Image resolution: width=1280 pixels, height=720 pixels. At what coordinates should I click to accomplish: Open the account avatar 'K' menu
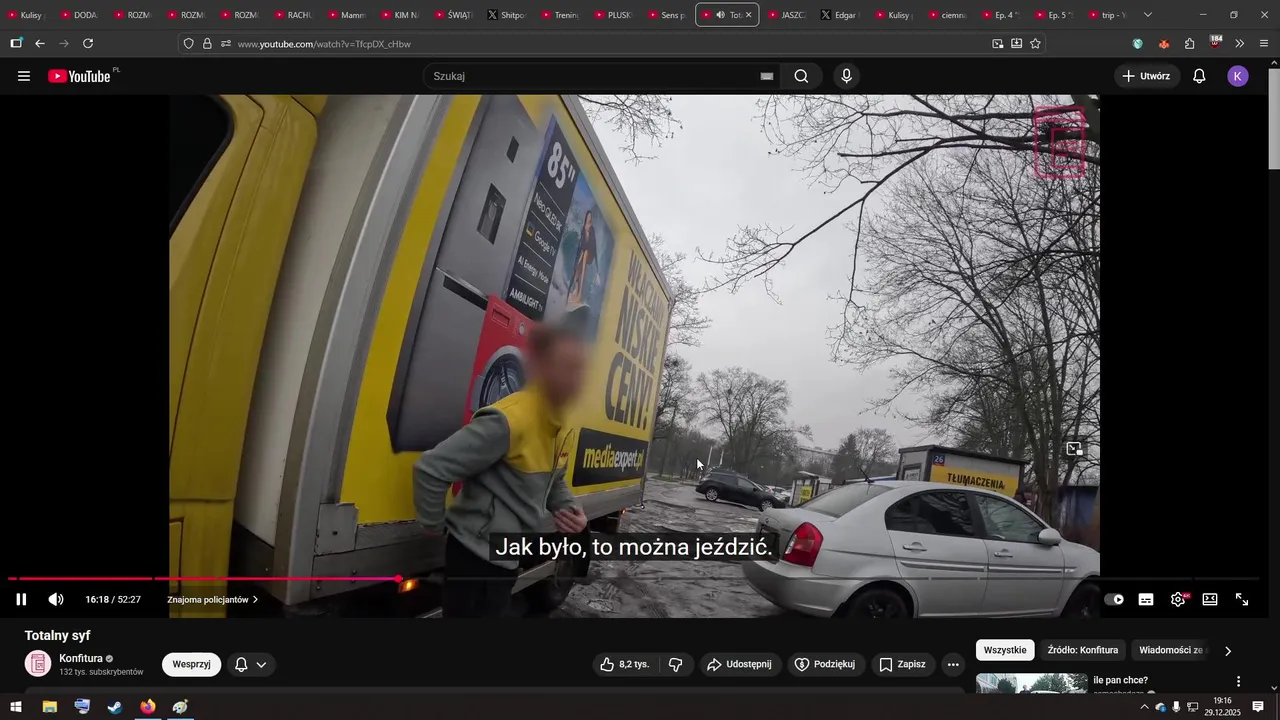(x=1238, y=76)
